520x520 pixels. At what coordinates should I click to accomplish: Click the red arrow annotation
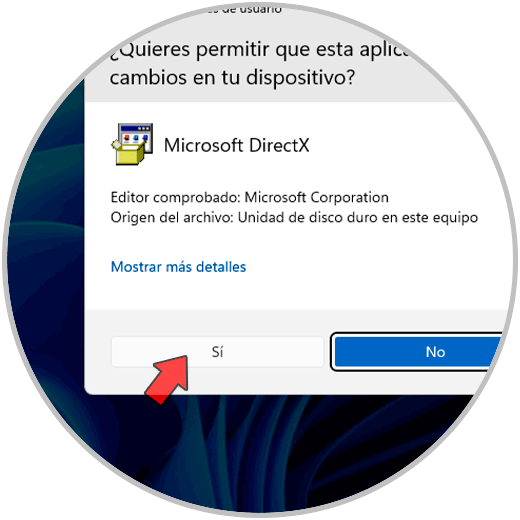pyautogui.click(x=168, y=379)
